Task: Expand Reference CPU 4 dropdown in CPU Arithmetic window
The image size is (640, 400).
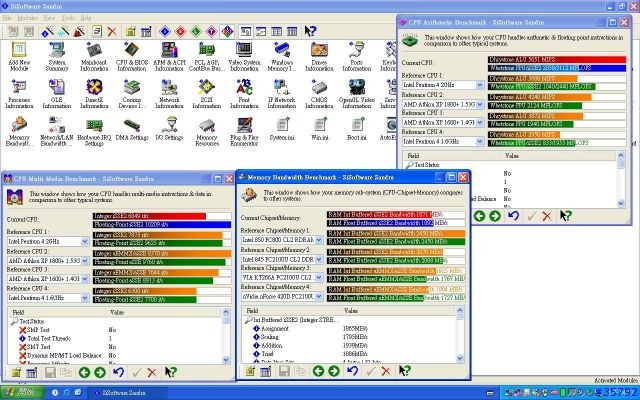Action: tap(480, 142)
